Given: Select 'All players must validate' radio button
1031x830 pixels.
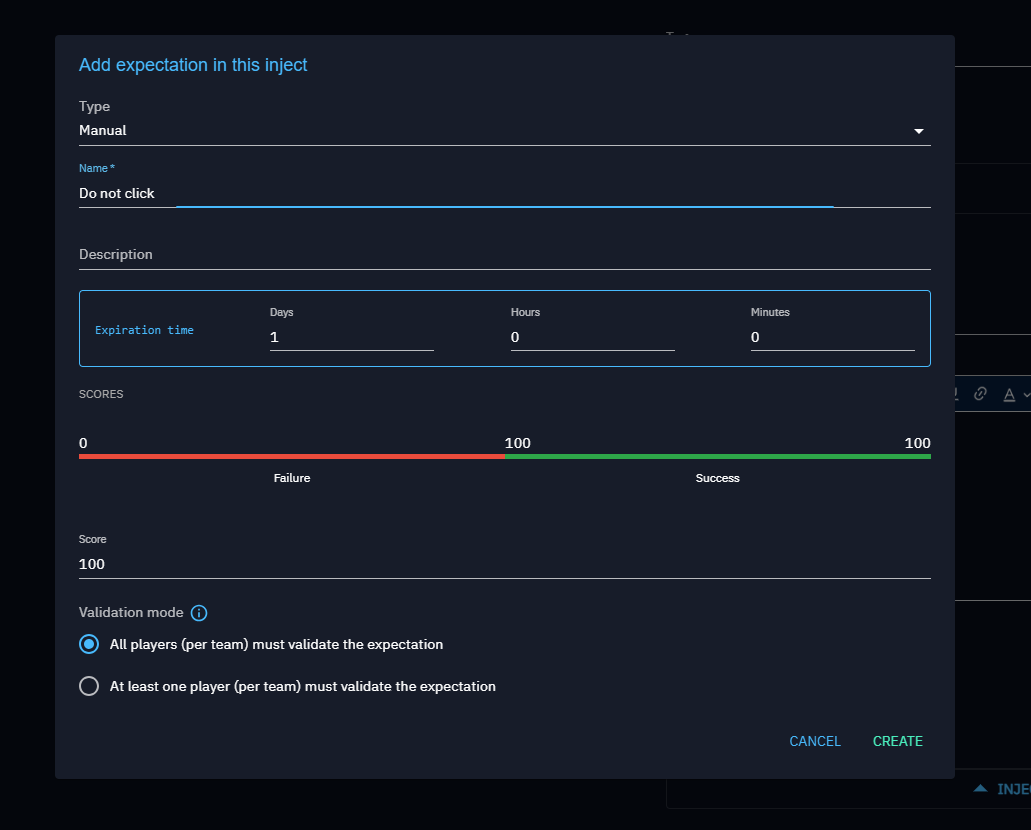Looking at the screenshot, I should (89, 644).
